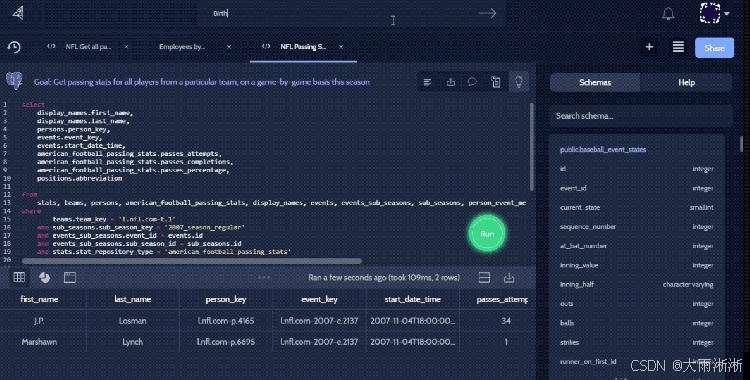Screen dimensions: 750x380
Task: Open the query history clock icon
Action: coord(14,47)
